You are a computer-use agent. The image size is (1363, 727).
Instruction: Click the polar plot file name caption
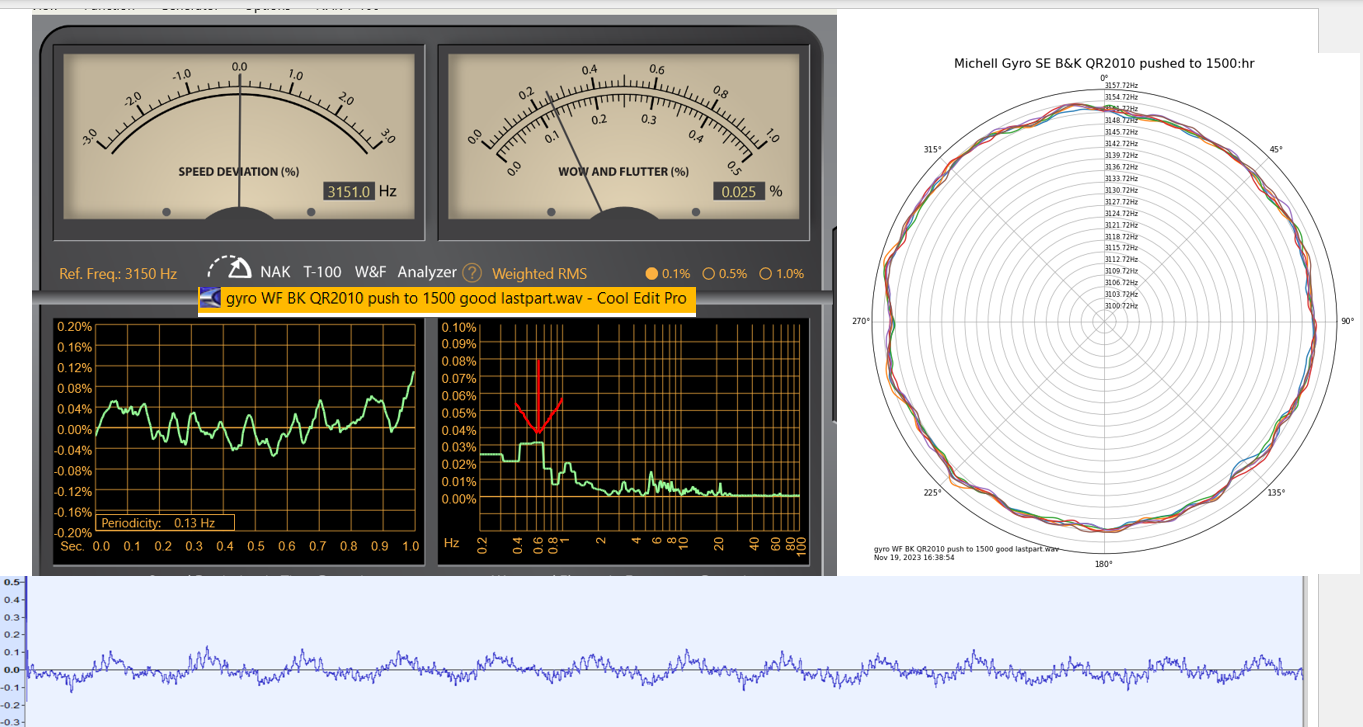tap(966, 549)
